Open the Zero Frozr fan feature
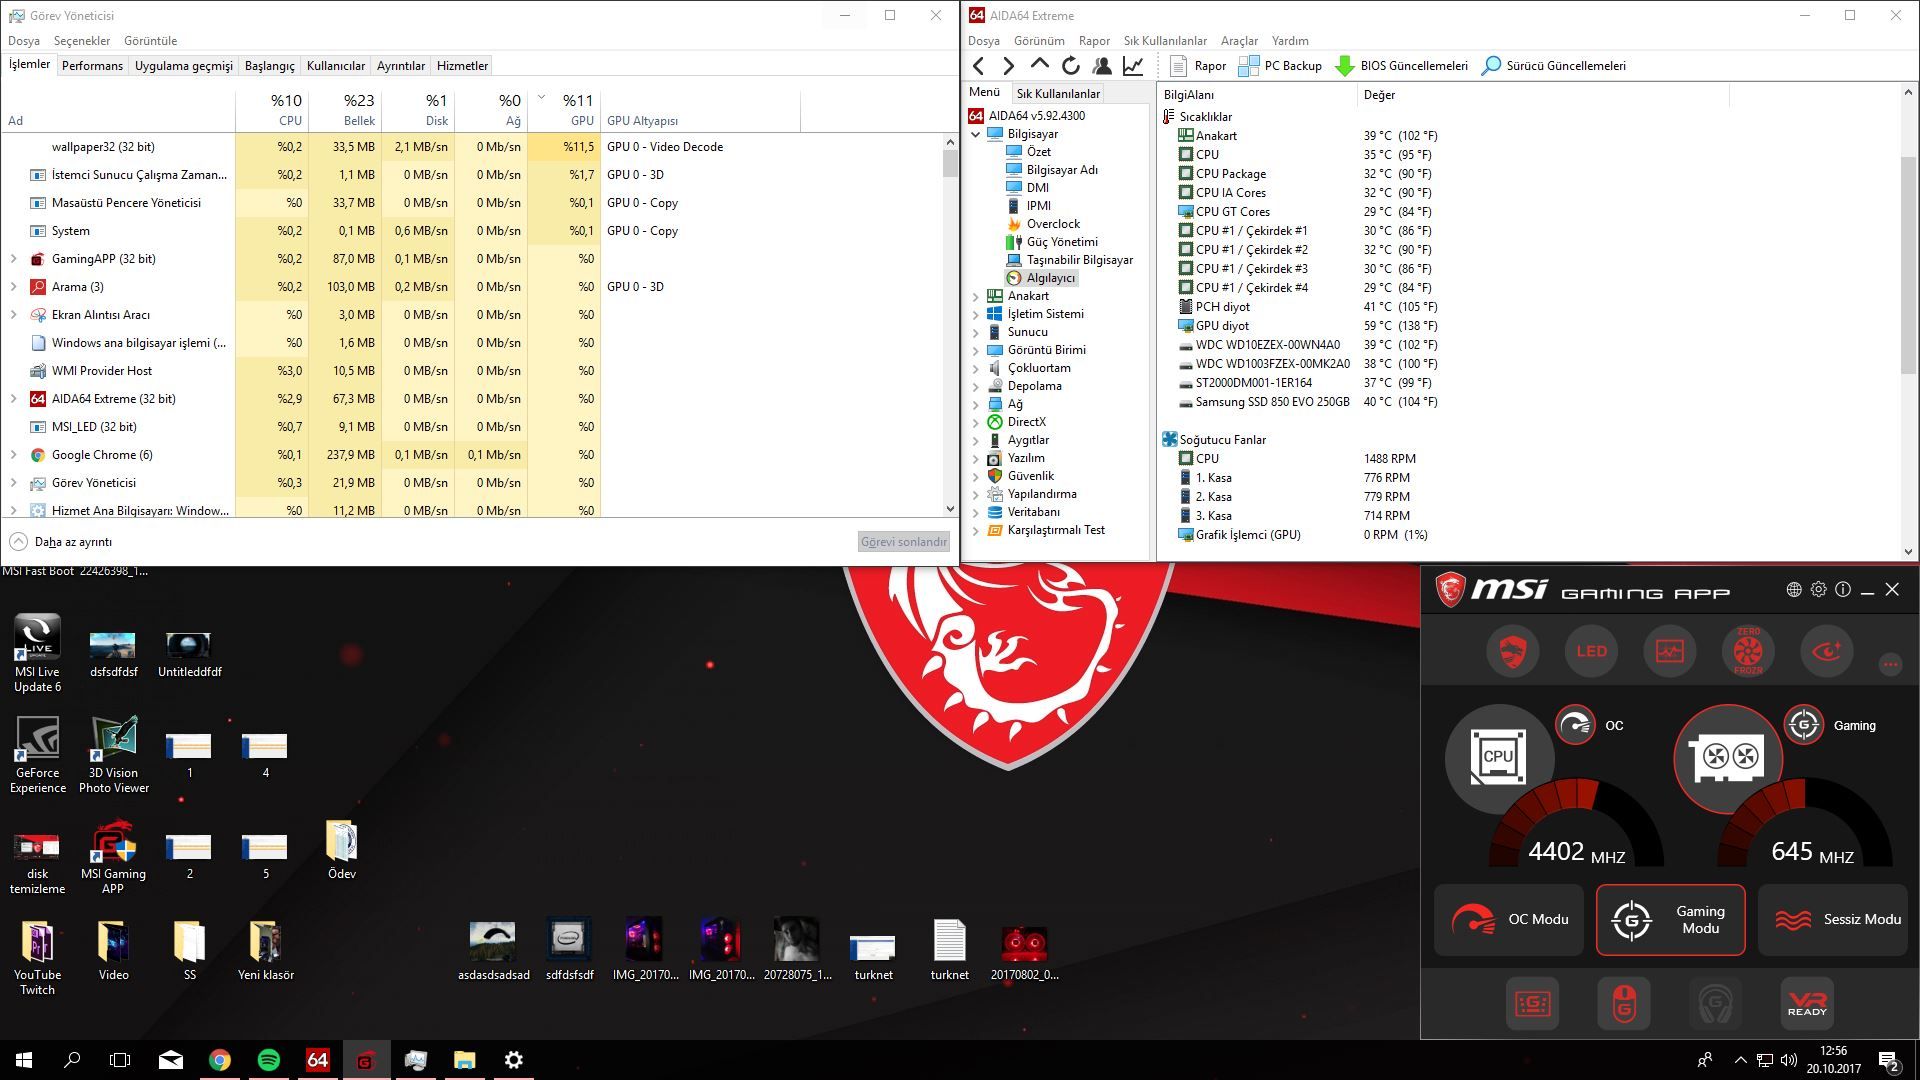 point(1747,651)
